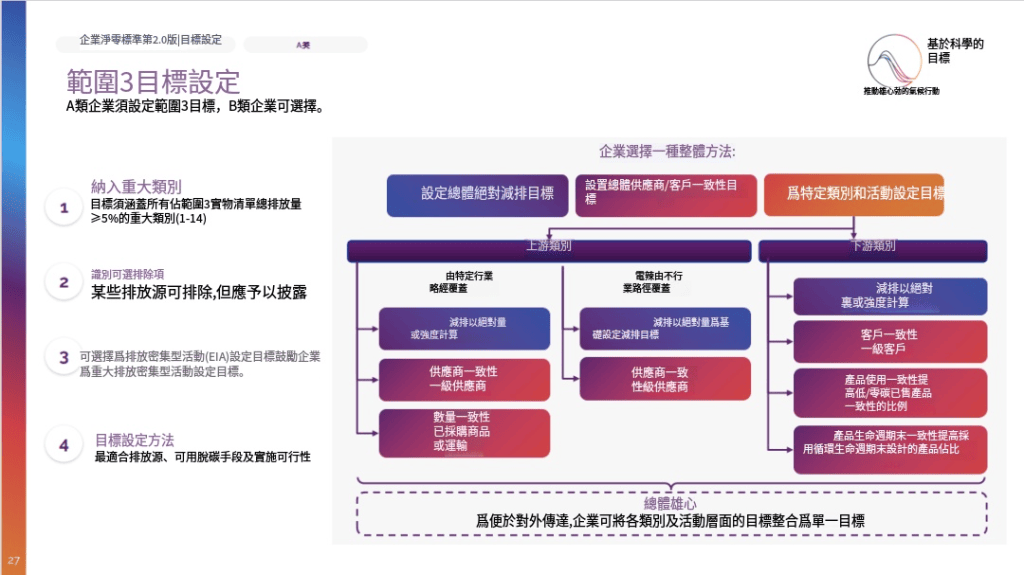Click the numbered circle 1 icon
This screenshot has width=1024, height=575.
[64, 208]
